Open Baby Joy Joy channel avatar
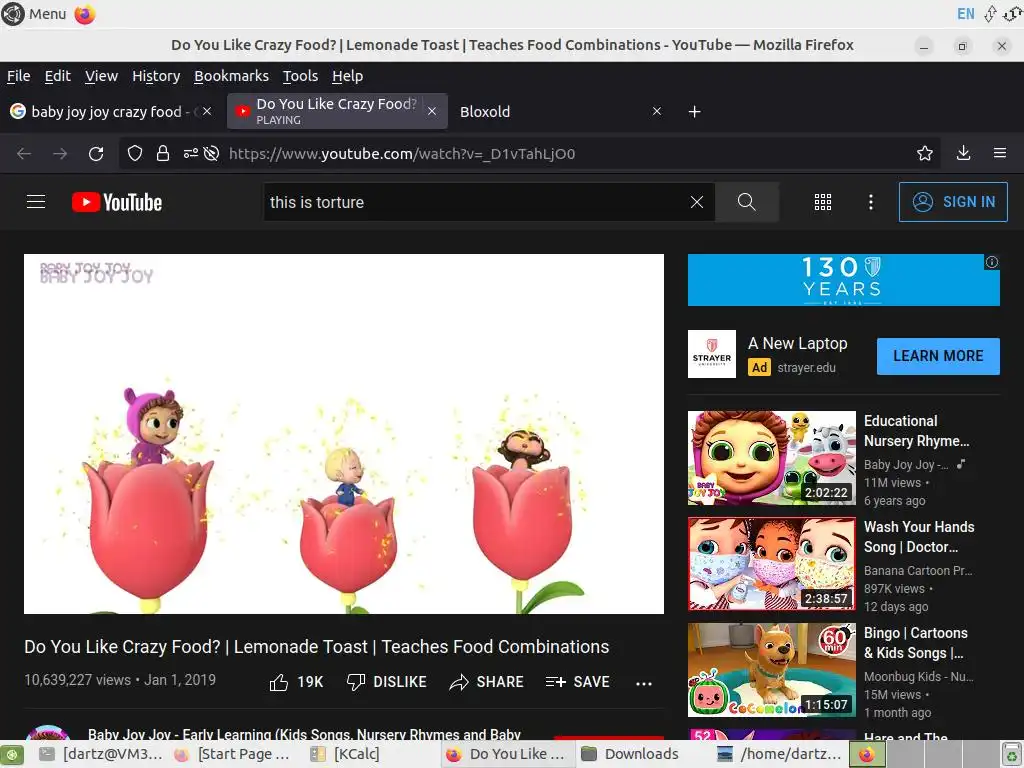Viewport: 1024px width, 768px height. pos(47,732)
